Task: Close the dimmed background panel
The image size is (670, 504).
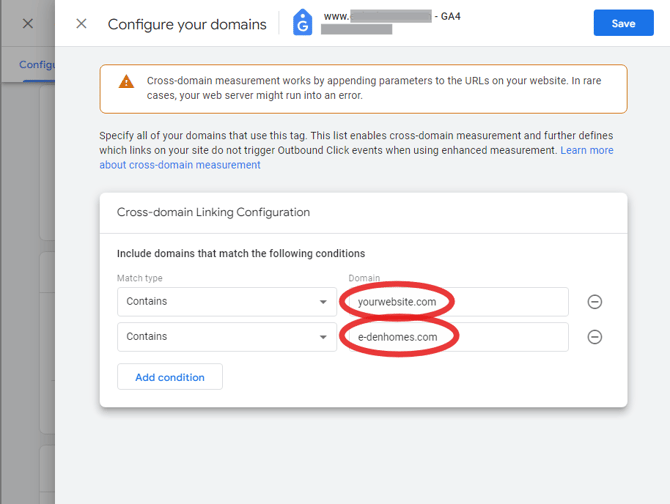Action: click(28, 24)
